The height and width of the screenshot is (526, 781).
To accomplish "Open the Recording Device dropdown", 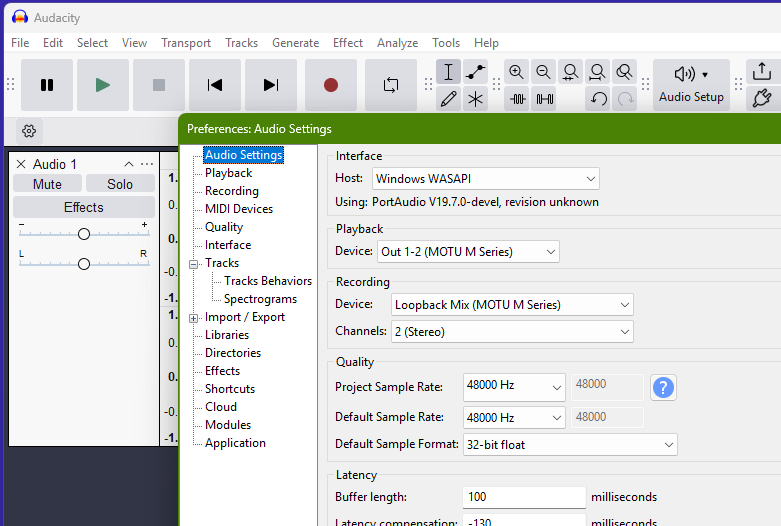I will pyautogui.click(x=512, y=305).
